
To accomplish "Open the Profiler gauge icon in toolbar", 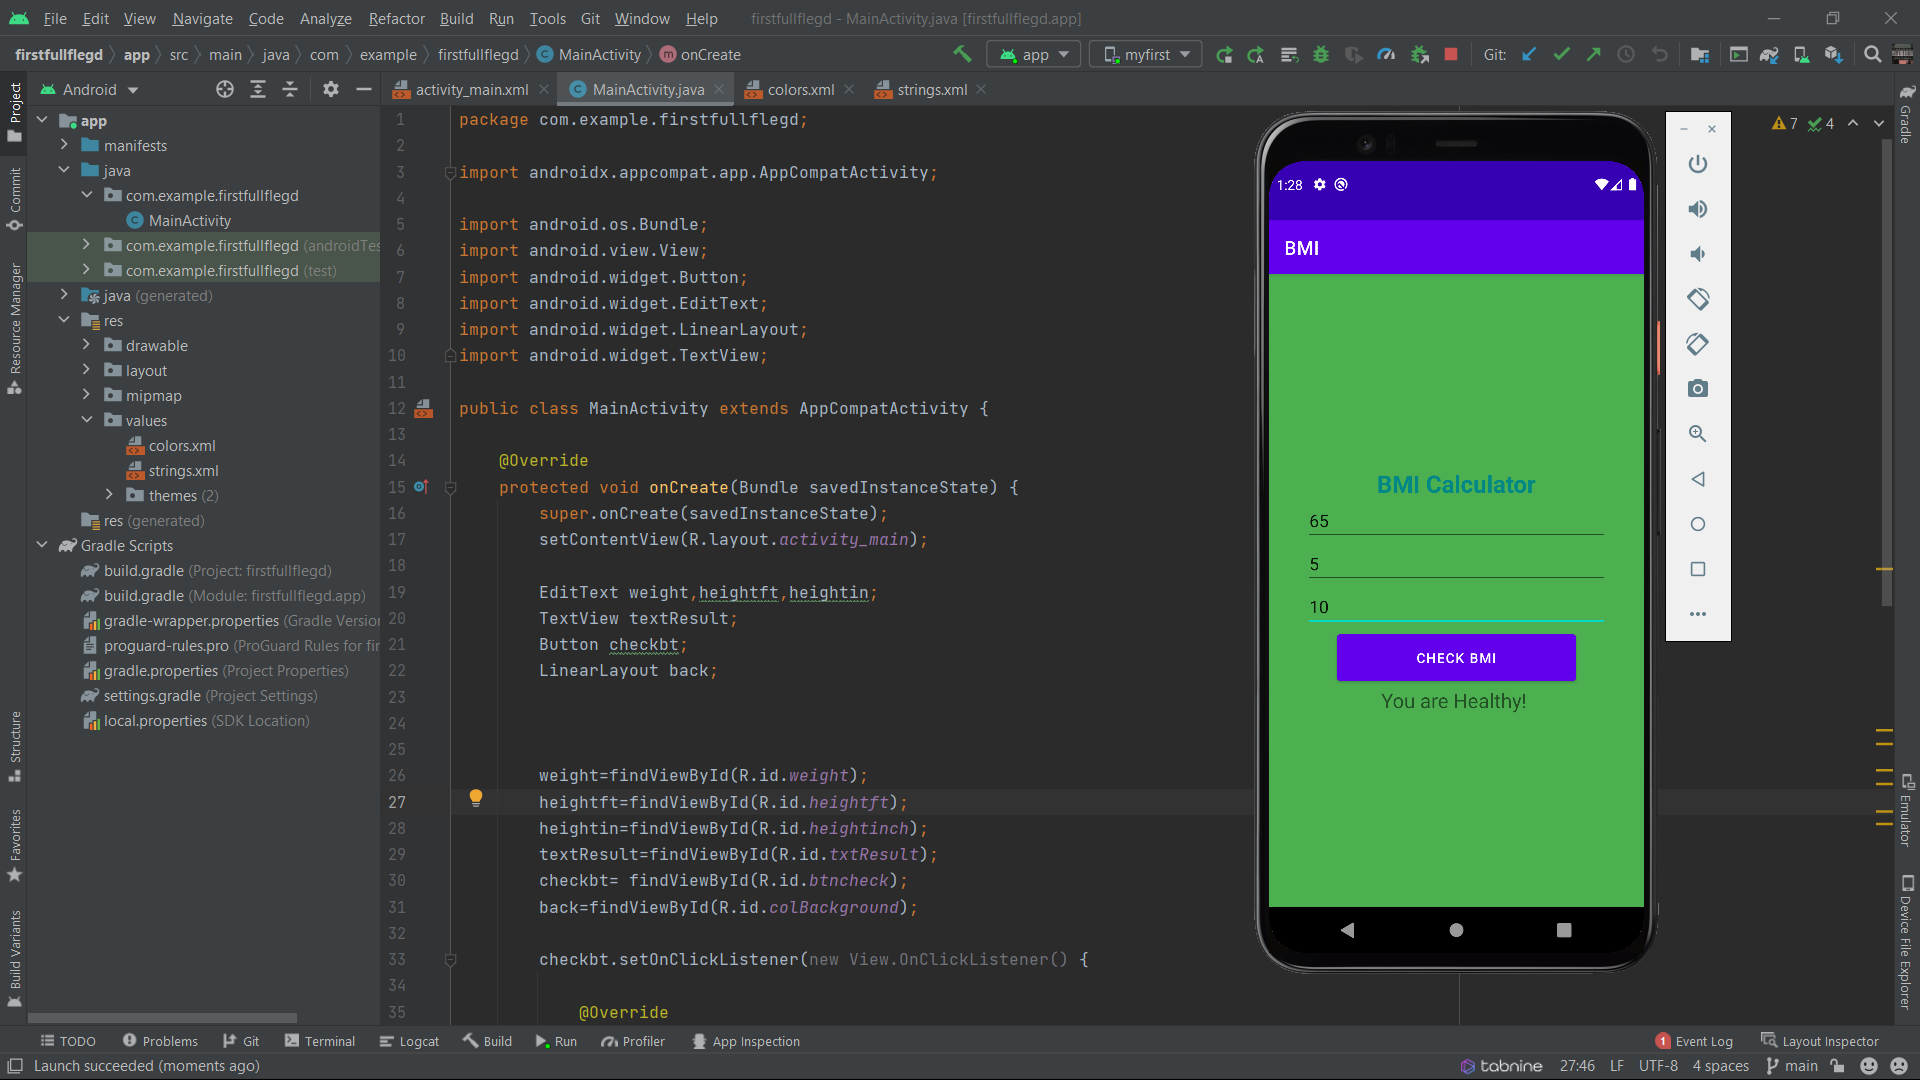I will point(1387,54).
